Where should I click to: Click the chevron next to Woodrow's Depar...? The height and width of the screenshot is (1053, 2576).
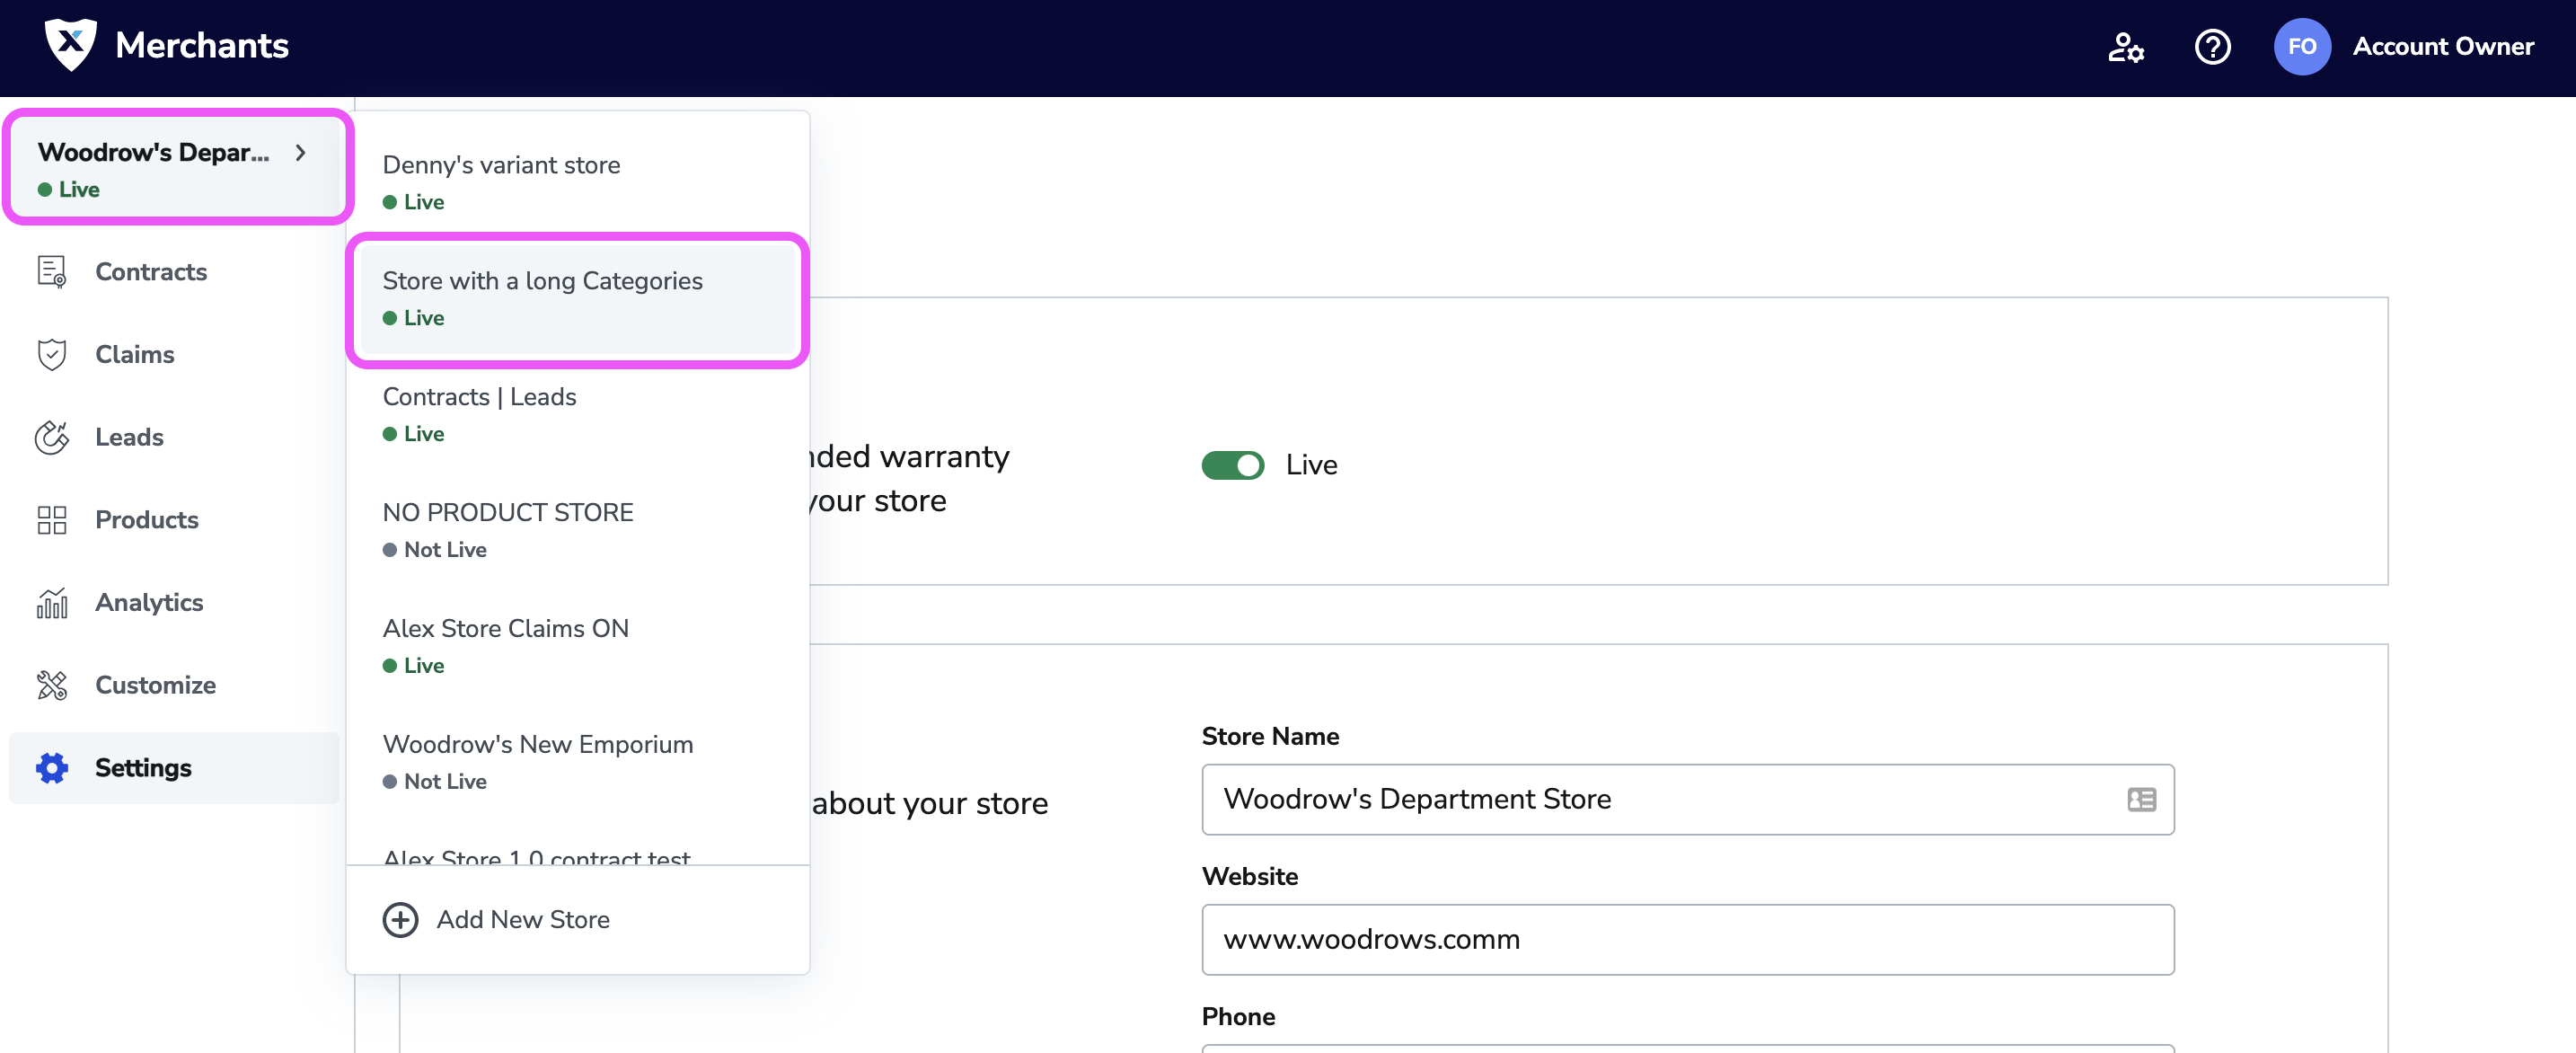(x=300, y=153)
